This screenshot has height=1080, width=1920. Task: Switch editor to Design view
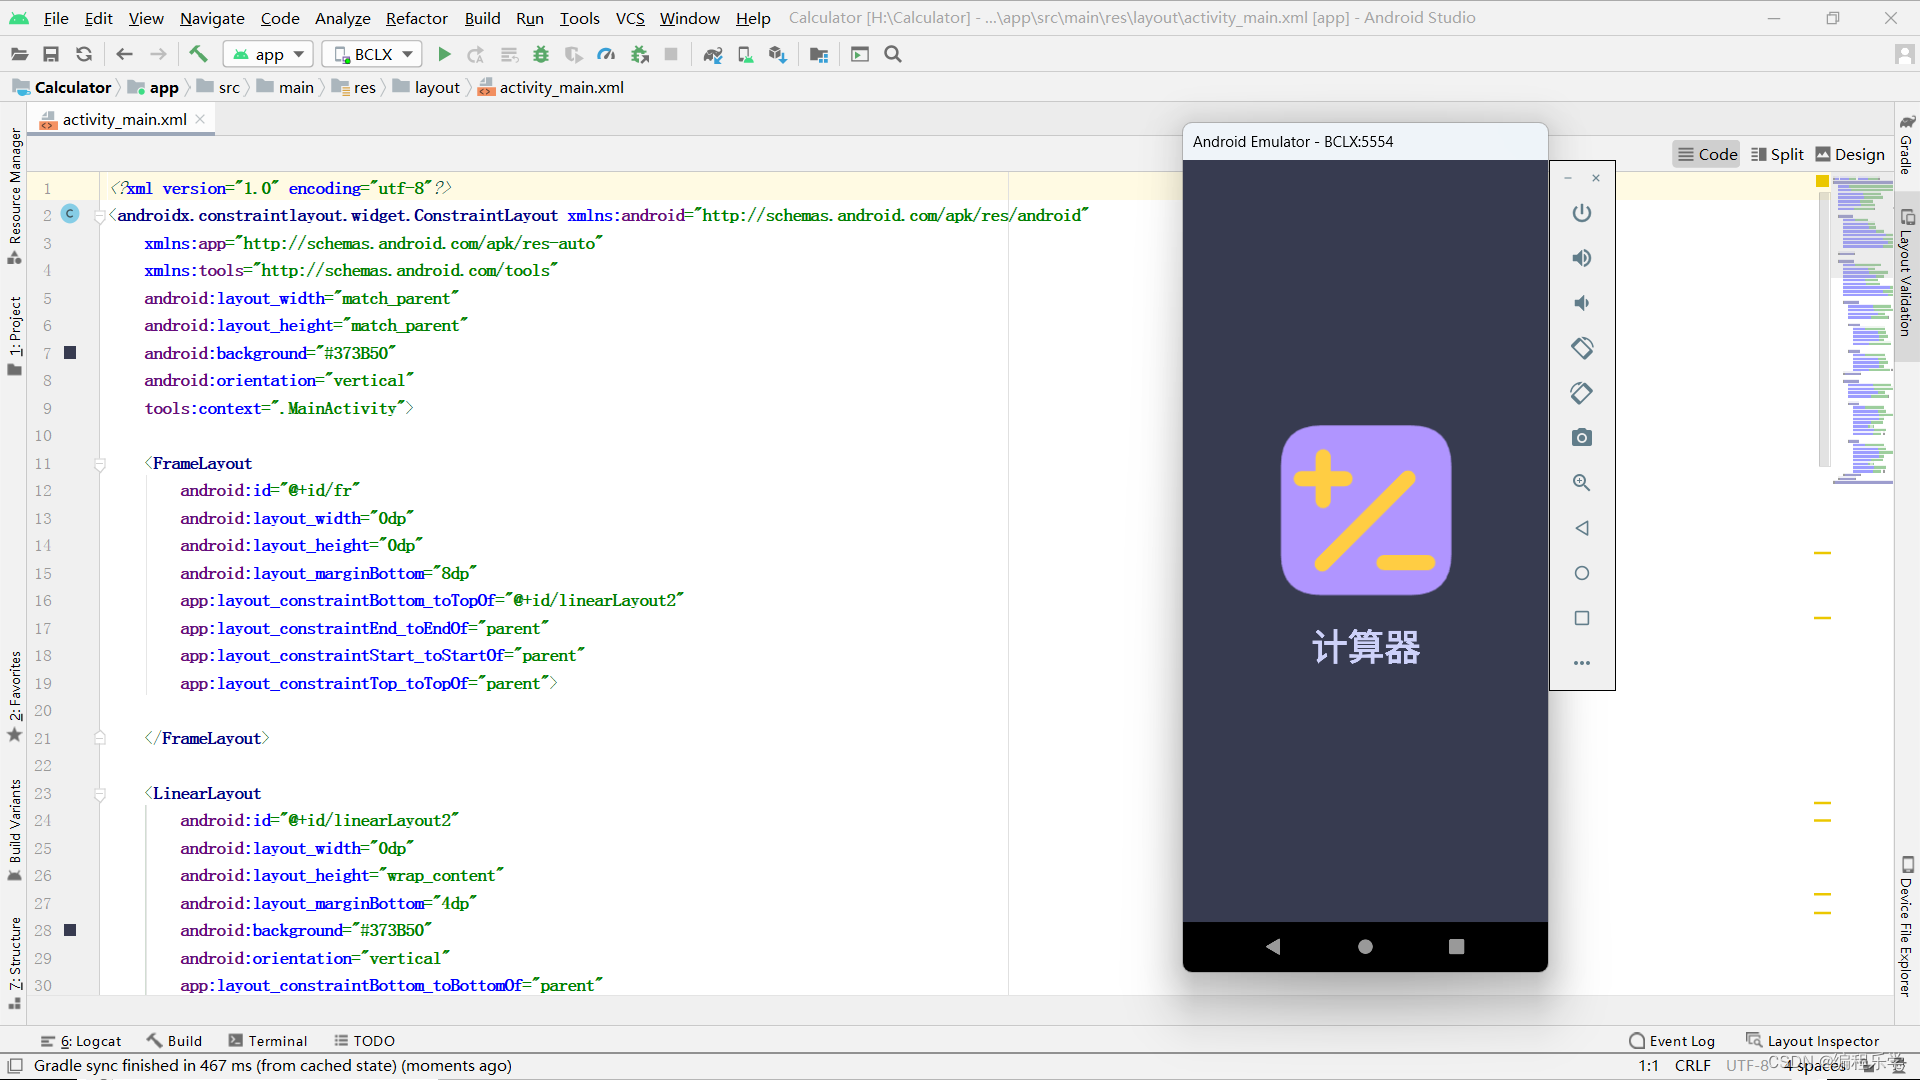click(1850, 154)
